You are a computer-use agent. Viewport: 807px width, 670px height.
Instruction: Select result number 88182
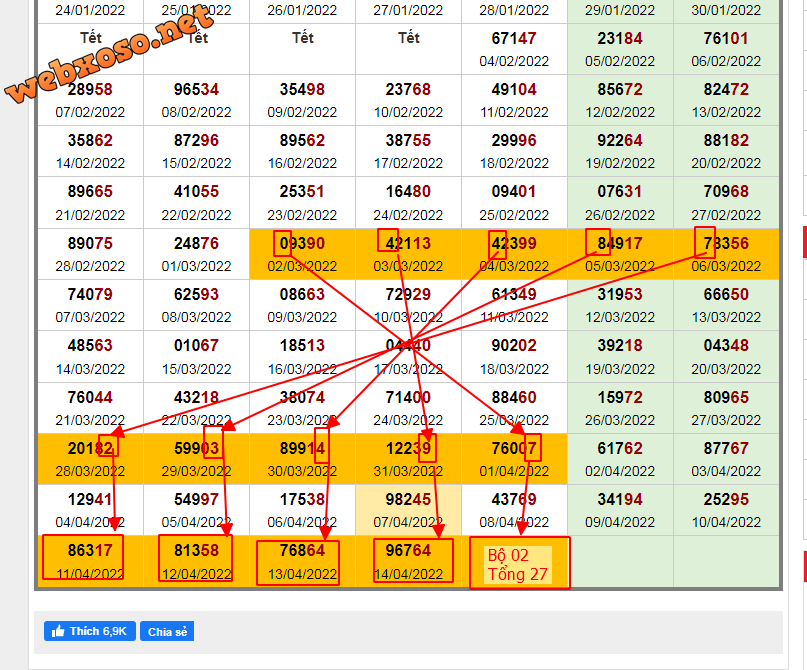[x=726, y=140]
